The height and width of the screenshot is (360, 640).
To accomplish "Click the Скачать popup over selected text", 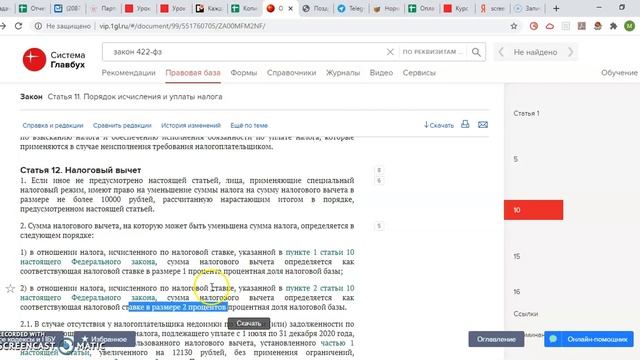I will point(249,323).
